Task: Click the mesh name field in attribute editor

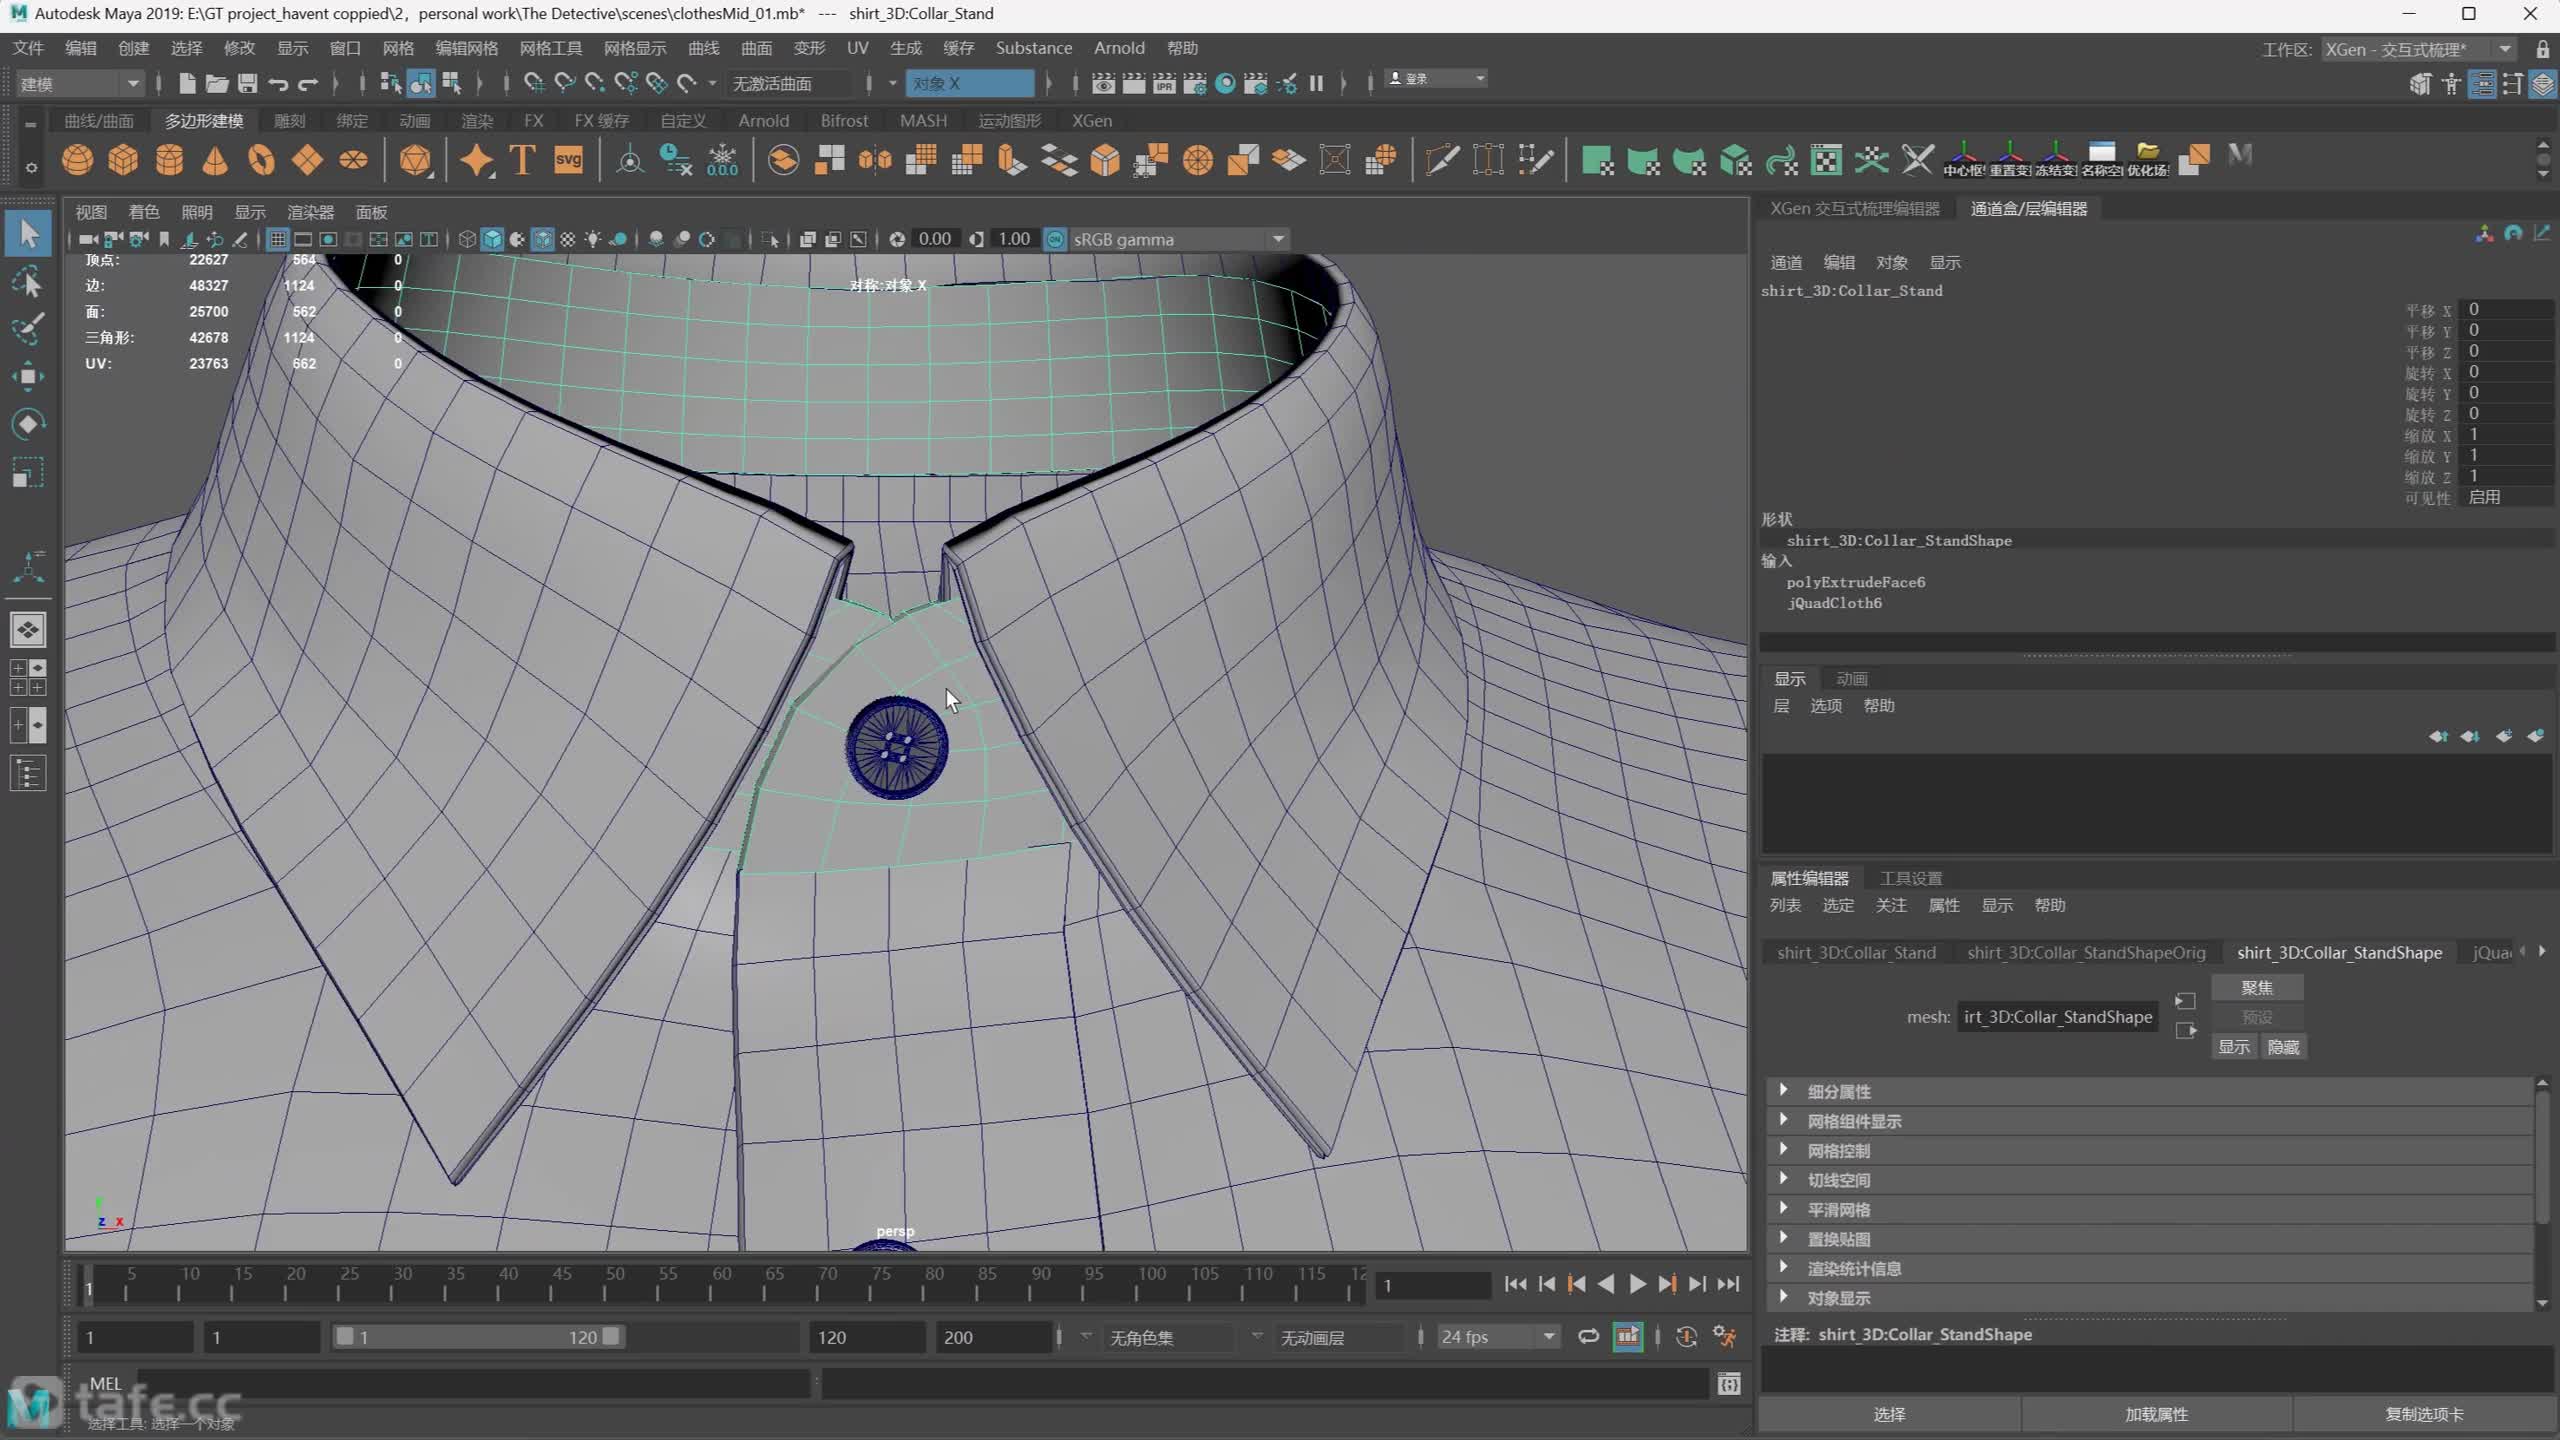Action: [x=2057, y=1017]
